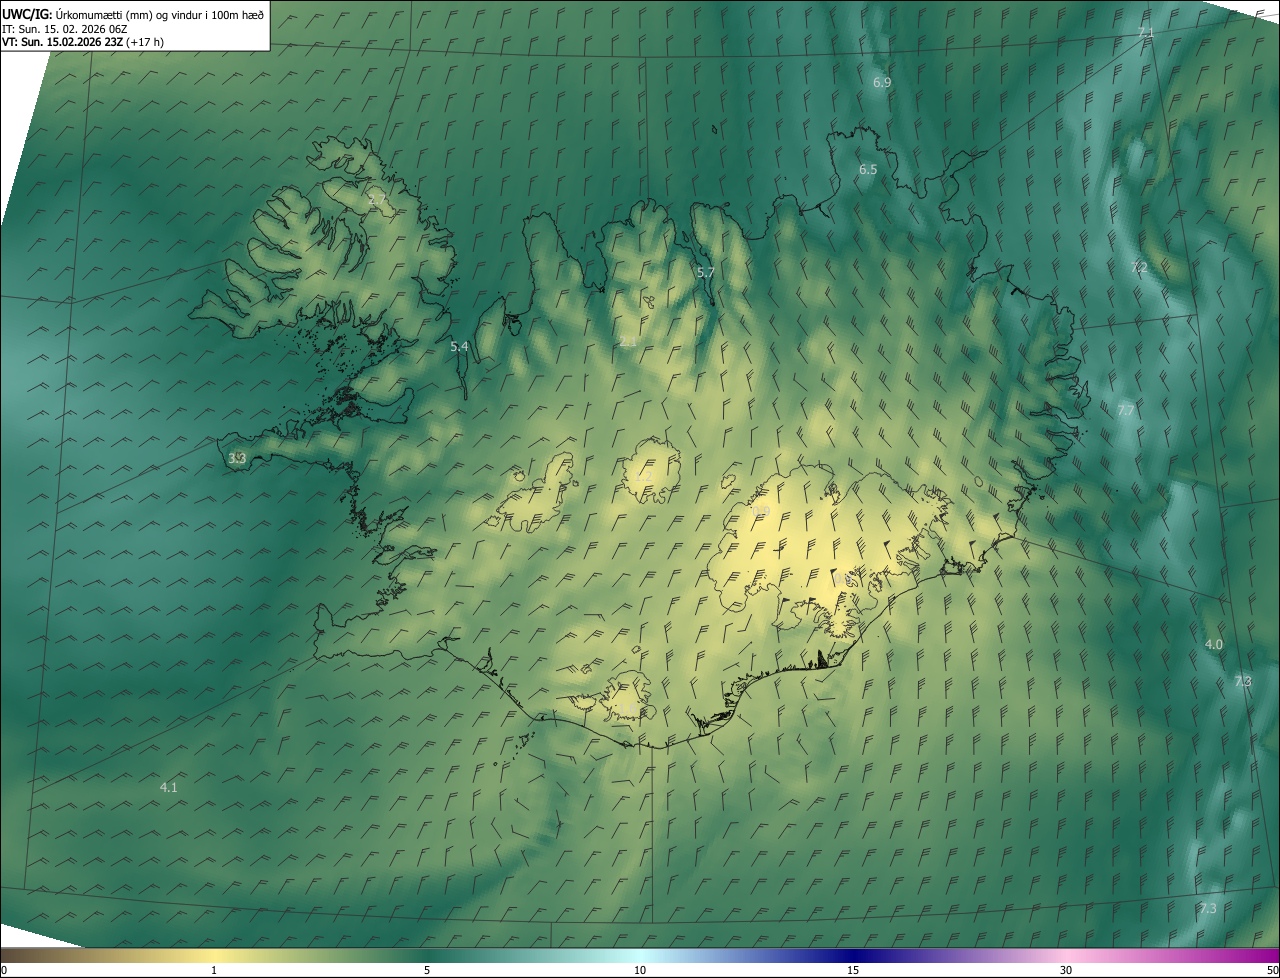The width and height of the screenshot is (1280, 978).
Task: Click the 7.2 value label on the map
Action: pyautogui.click(x=1139, y=268)
